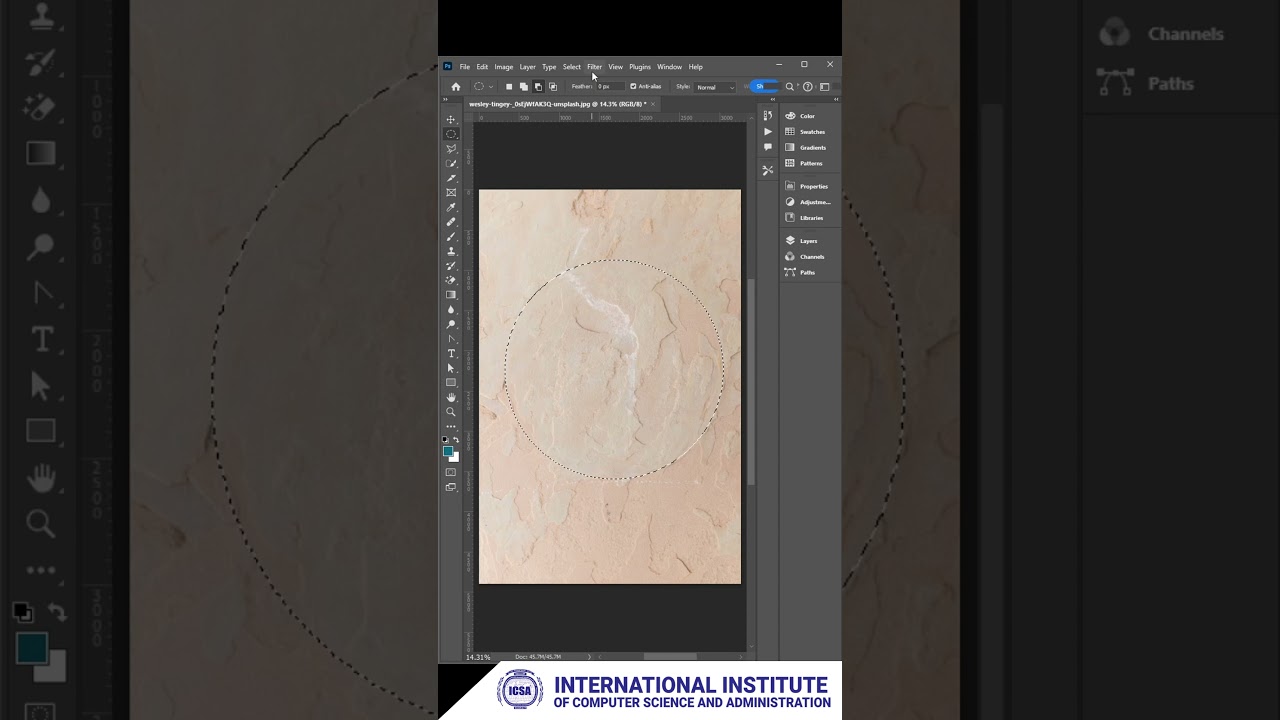Image resolution: width=1280 pixels, height=720 pixels.
Task: Select the Hand tool
Action: click(451, 397)
